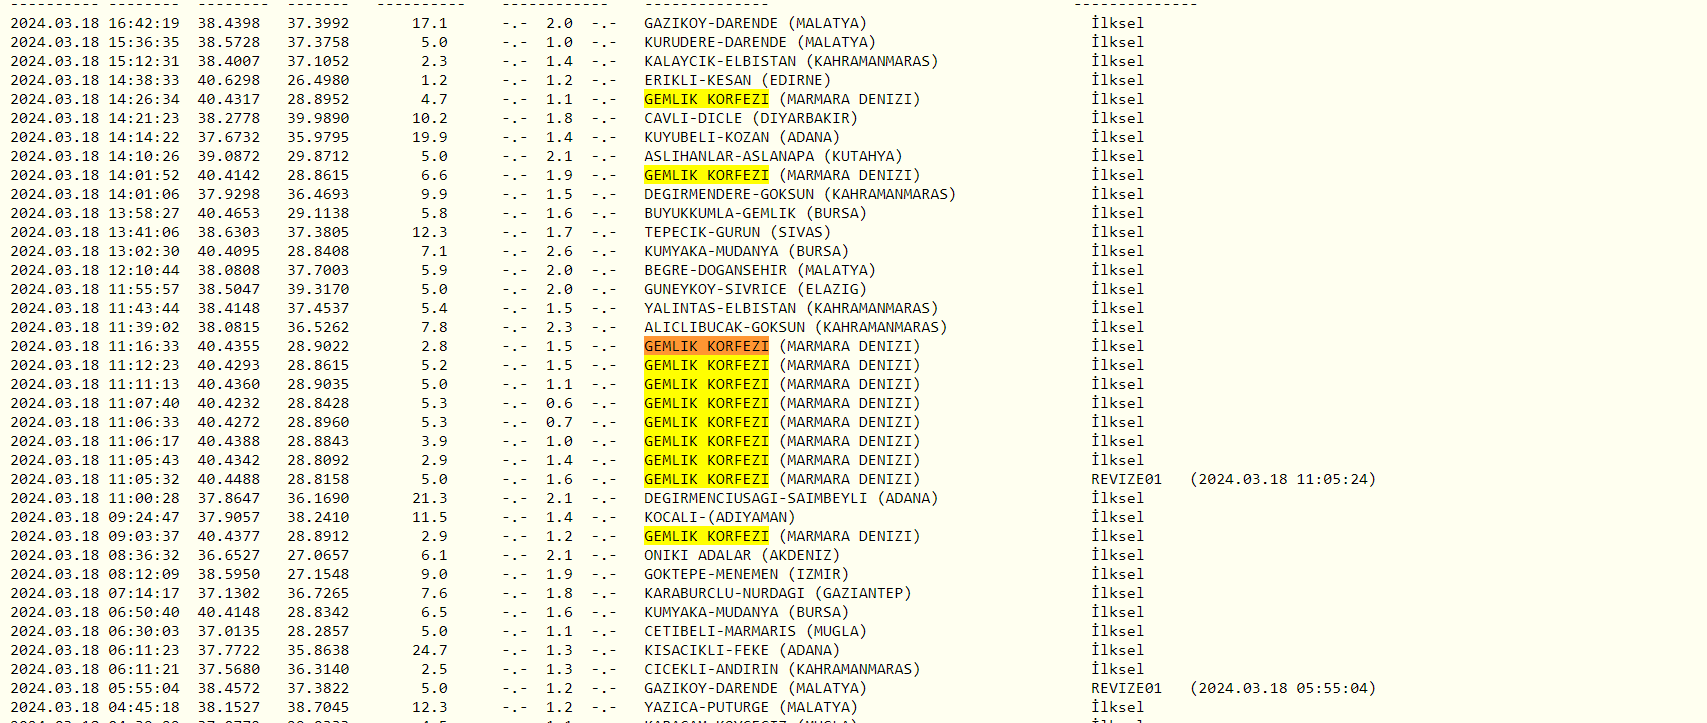Click the timestamp 2024.03.18 16:42:19
The width and height of the screenshot is (1707, 723).
95,23
